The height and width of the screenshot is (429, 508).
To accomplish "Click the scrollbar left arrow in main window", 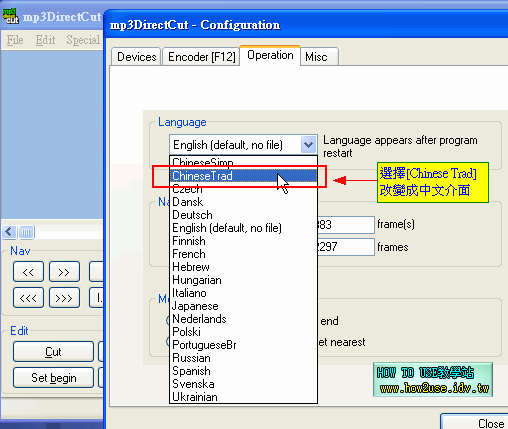I will click(x=9, y=232).
